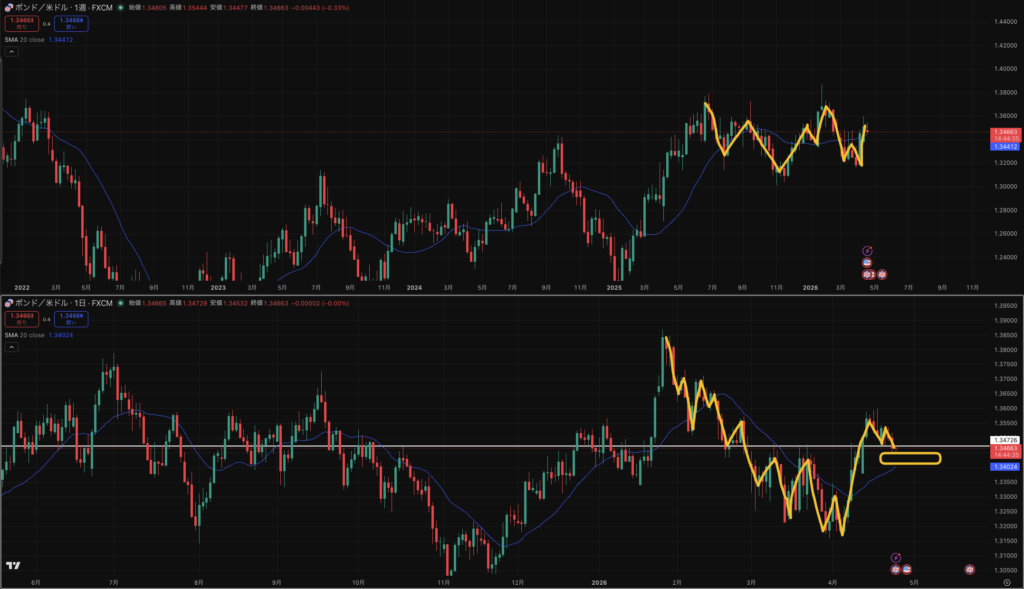
Task: Click the green market status dot, daily chart
Action: (120, 303)
